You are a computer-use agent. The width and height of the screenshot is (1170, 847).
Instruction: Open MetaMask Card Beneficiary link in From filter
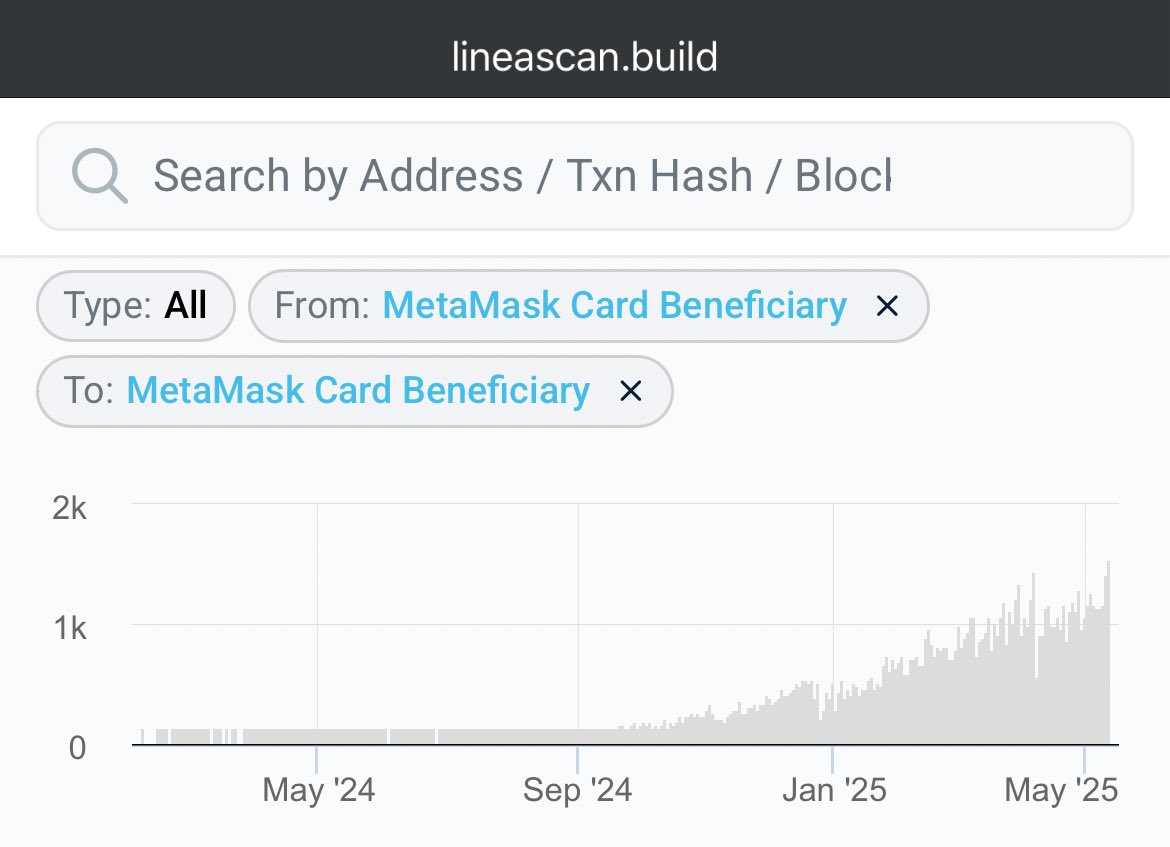click(615, 306)
